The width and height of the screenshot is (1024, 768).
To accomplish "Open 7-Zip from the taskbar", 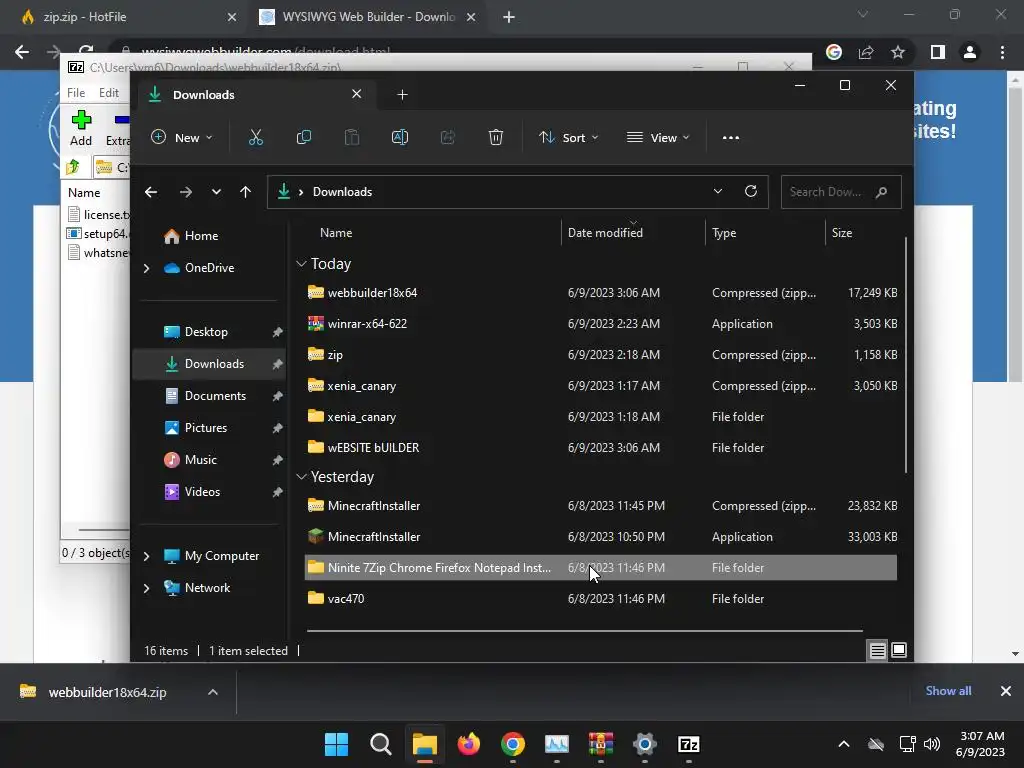I will pos(689,744).
